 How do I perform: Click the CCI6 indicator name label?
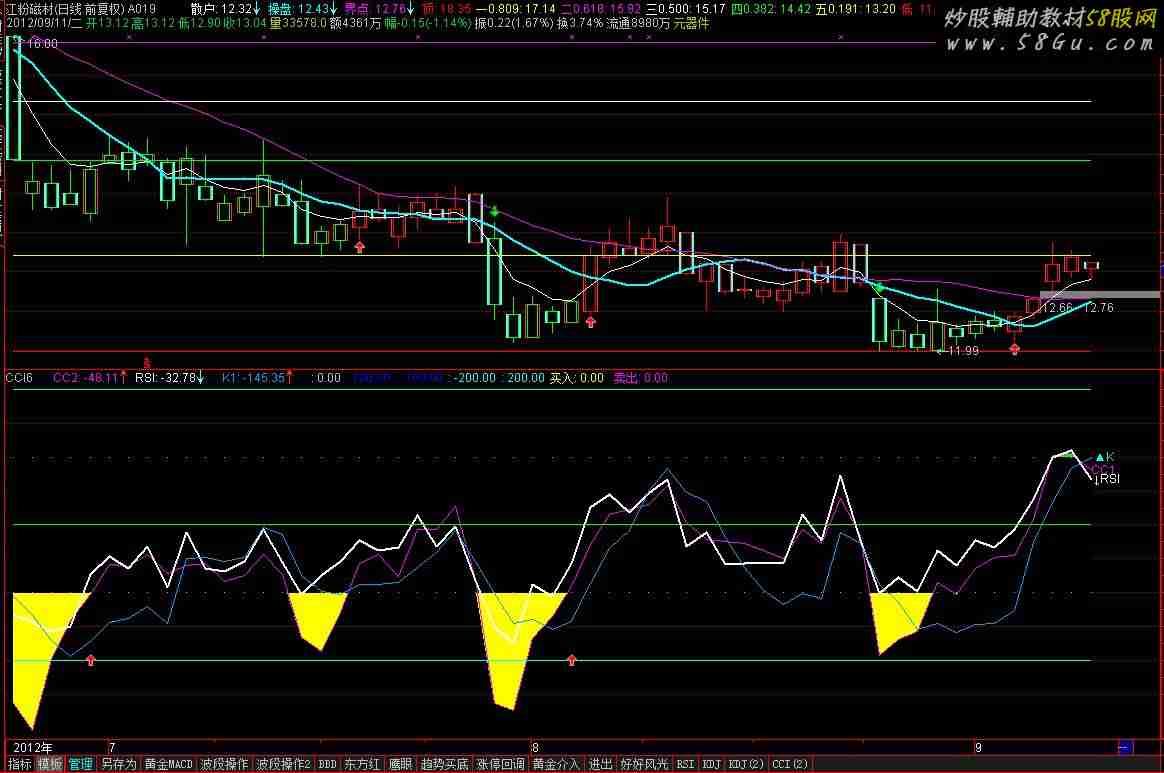tap(19, 378)
